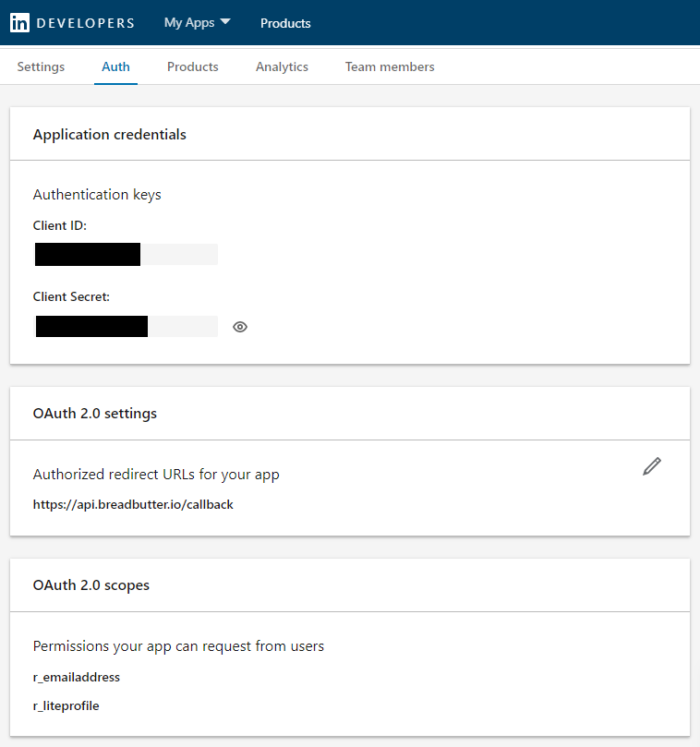The width and height of the screenshot is (700, 747).
Task: Click the r_emailaddress scope
Action: point(76,677)
